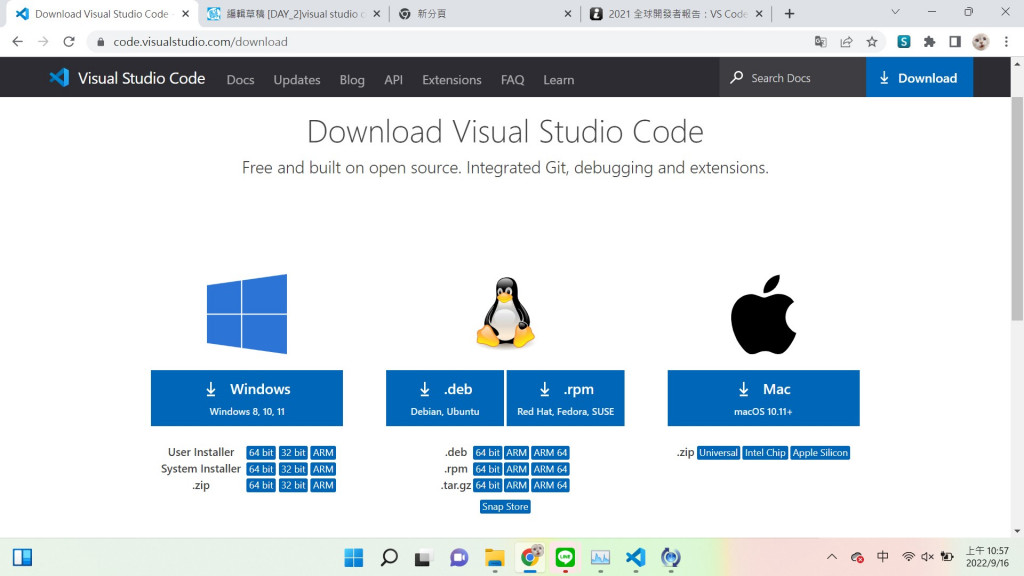Open the Docs menu item

pos(240,80)
